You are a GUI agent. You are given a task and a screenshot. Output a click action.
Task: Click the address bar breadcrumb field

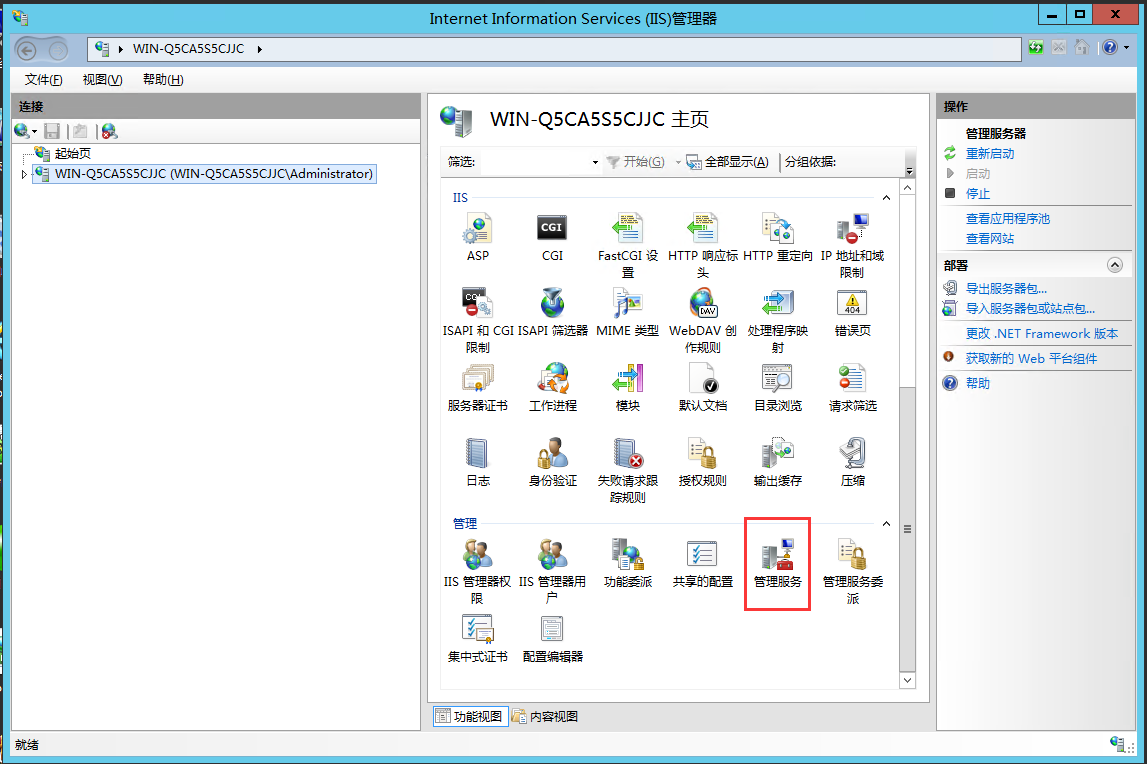tap(554, 49)
